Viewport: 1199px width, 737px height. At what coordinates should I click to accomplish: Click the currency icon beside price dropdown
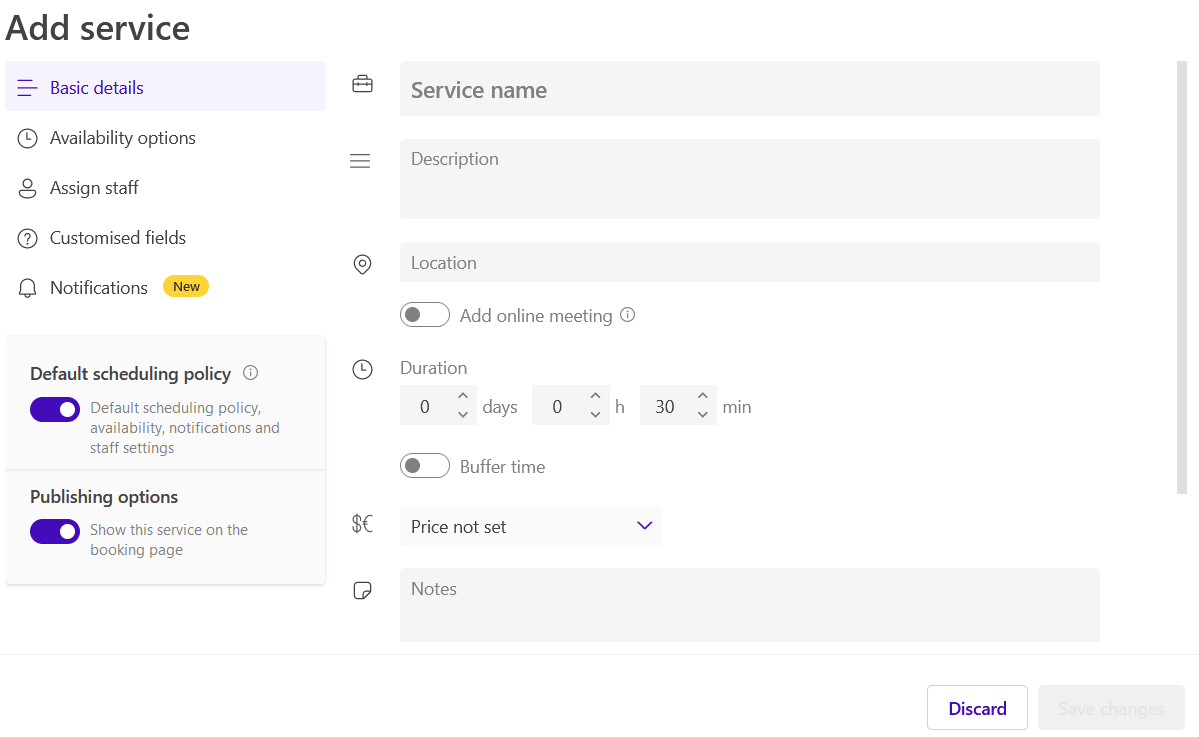tap(362, 524)
